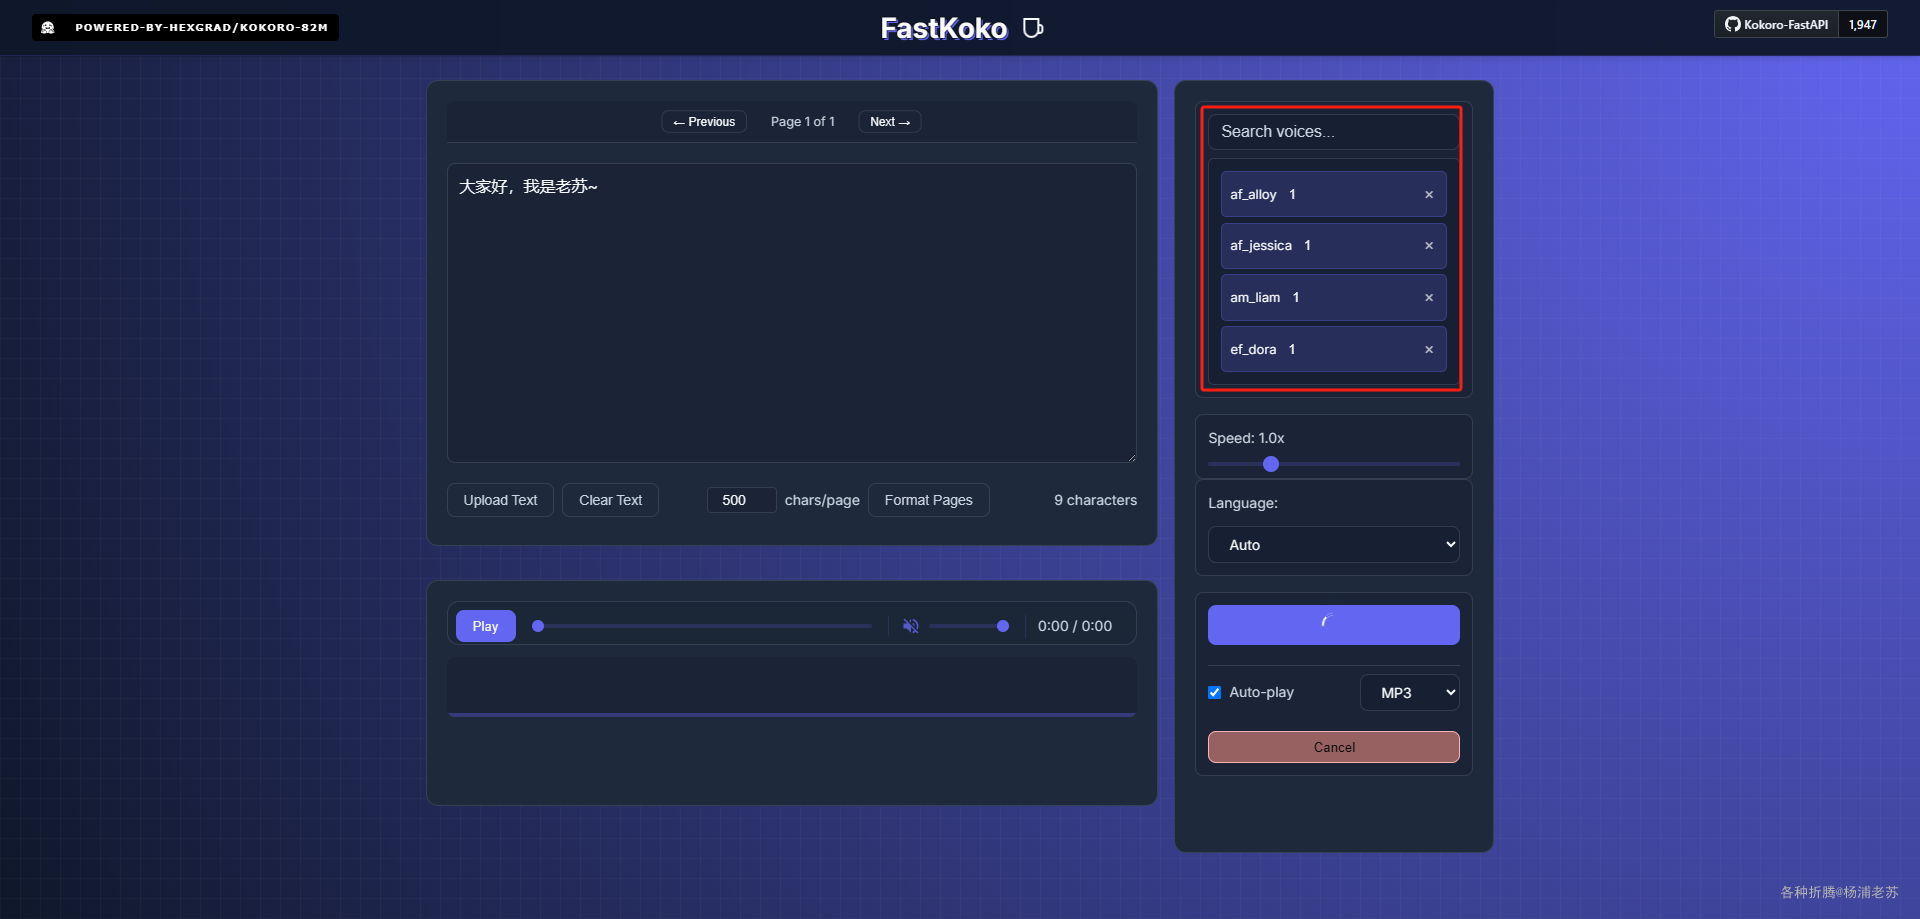Click the volume slider handle
The height and width of the screenshot is (919, 1920).
pyautogui.click(x=1003, y=626)
